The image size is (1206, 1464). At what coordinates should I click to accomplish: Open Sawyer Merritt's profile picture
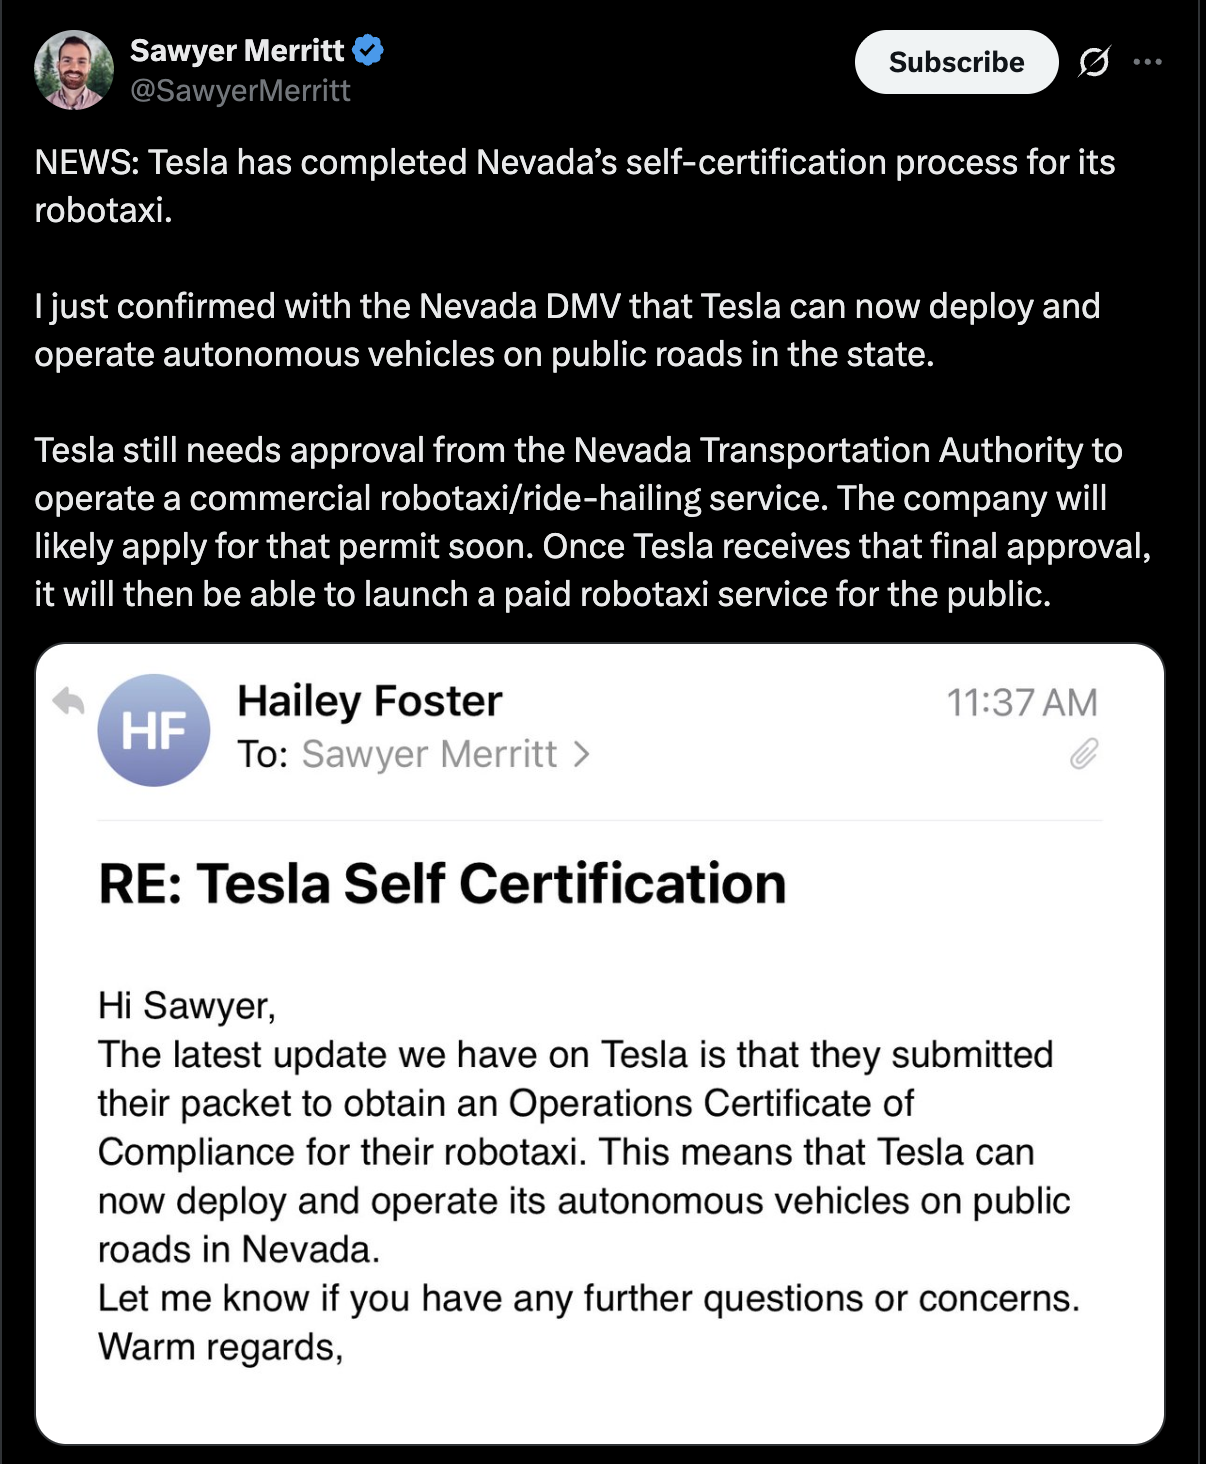tap(73, 69)
